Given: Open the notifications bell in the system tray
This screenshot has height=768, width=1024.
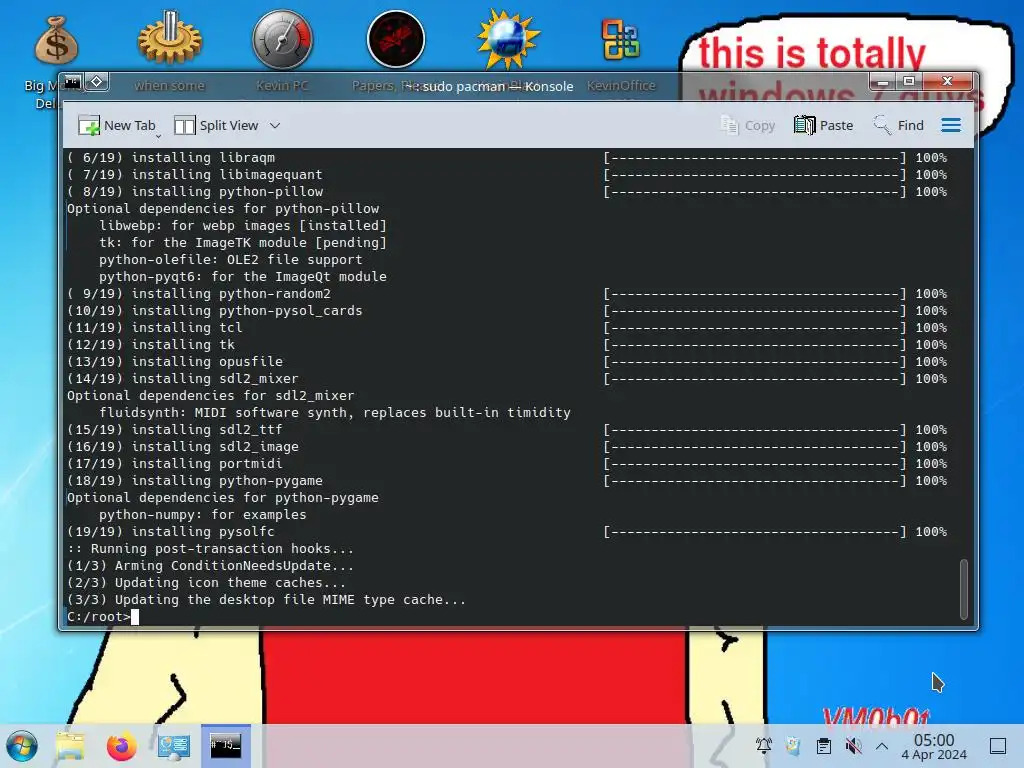Looking at the screenshot, I should [x=763, y=746].
